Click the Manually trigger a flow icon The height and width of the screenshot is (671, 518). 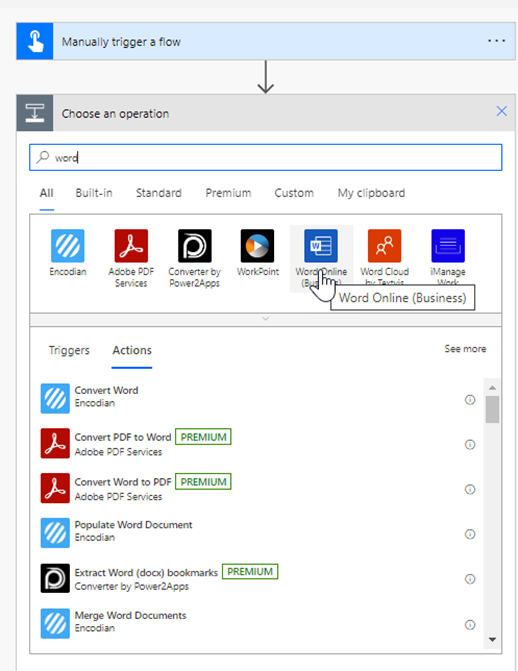click(x=35, y=42)
